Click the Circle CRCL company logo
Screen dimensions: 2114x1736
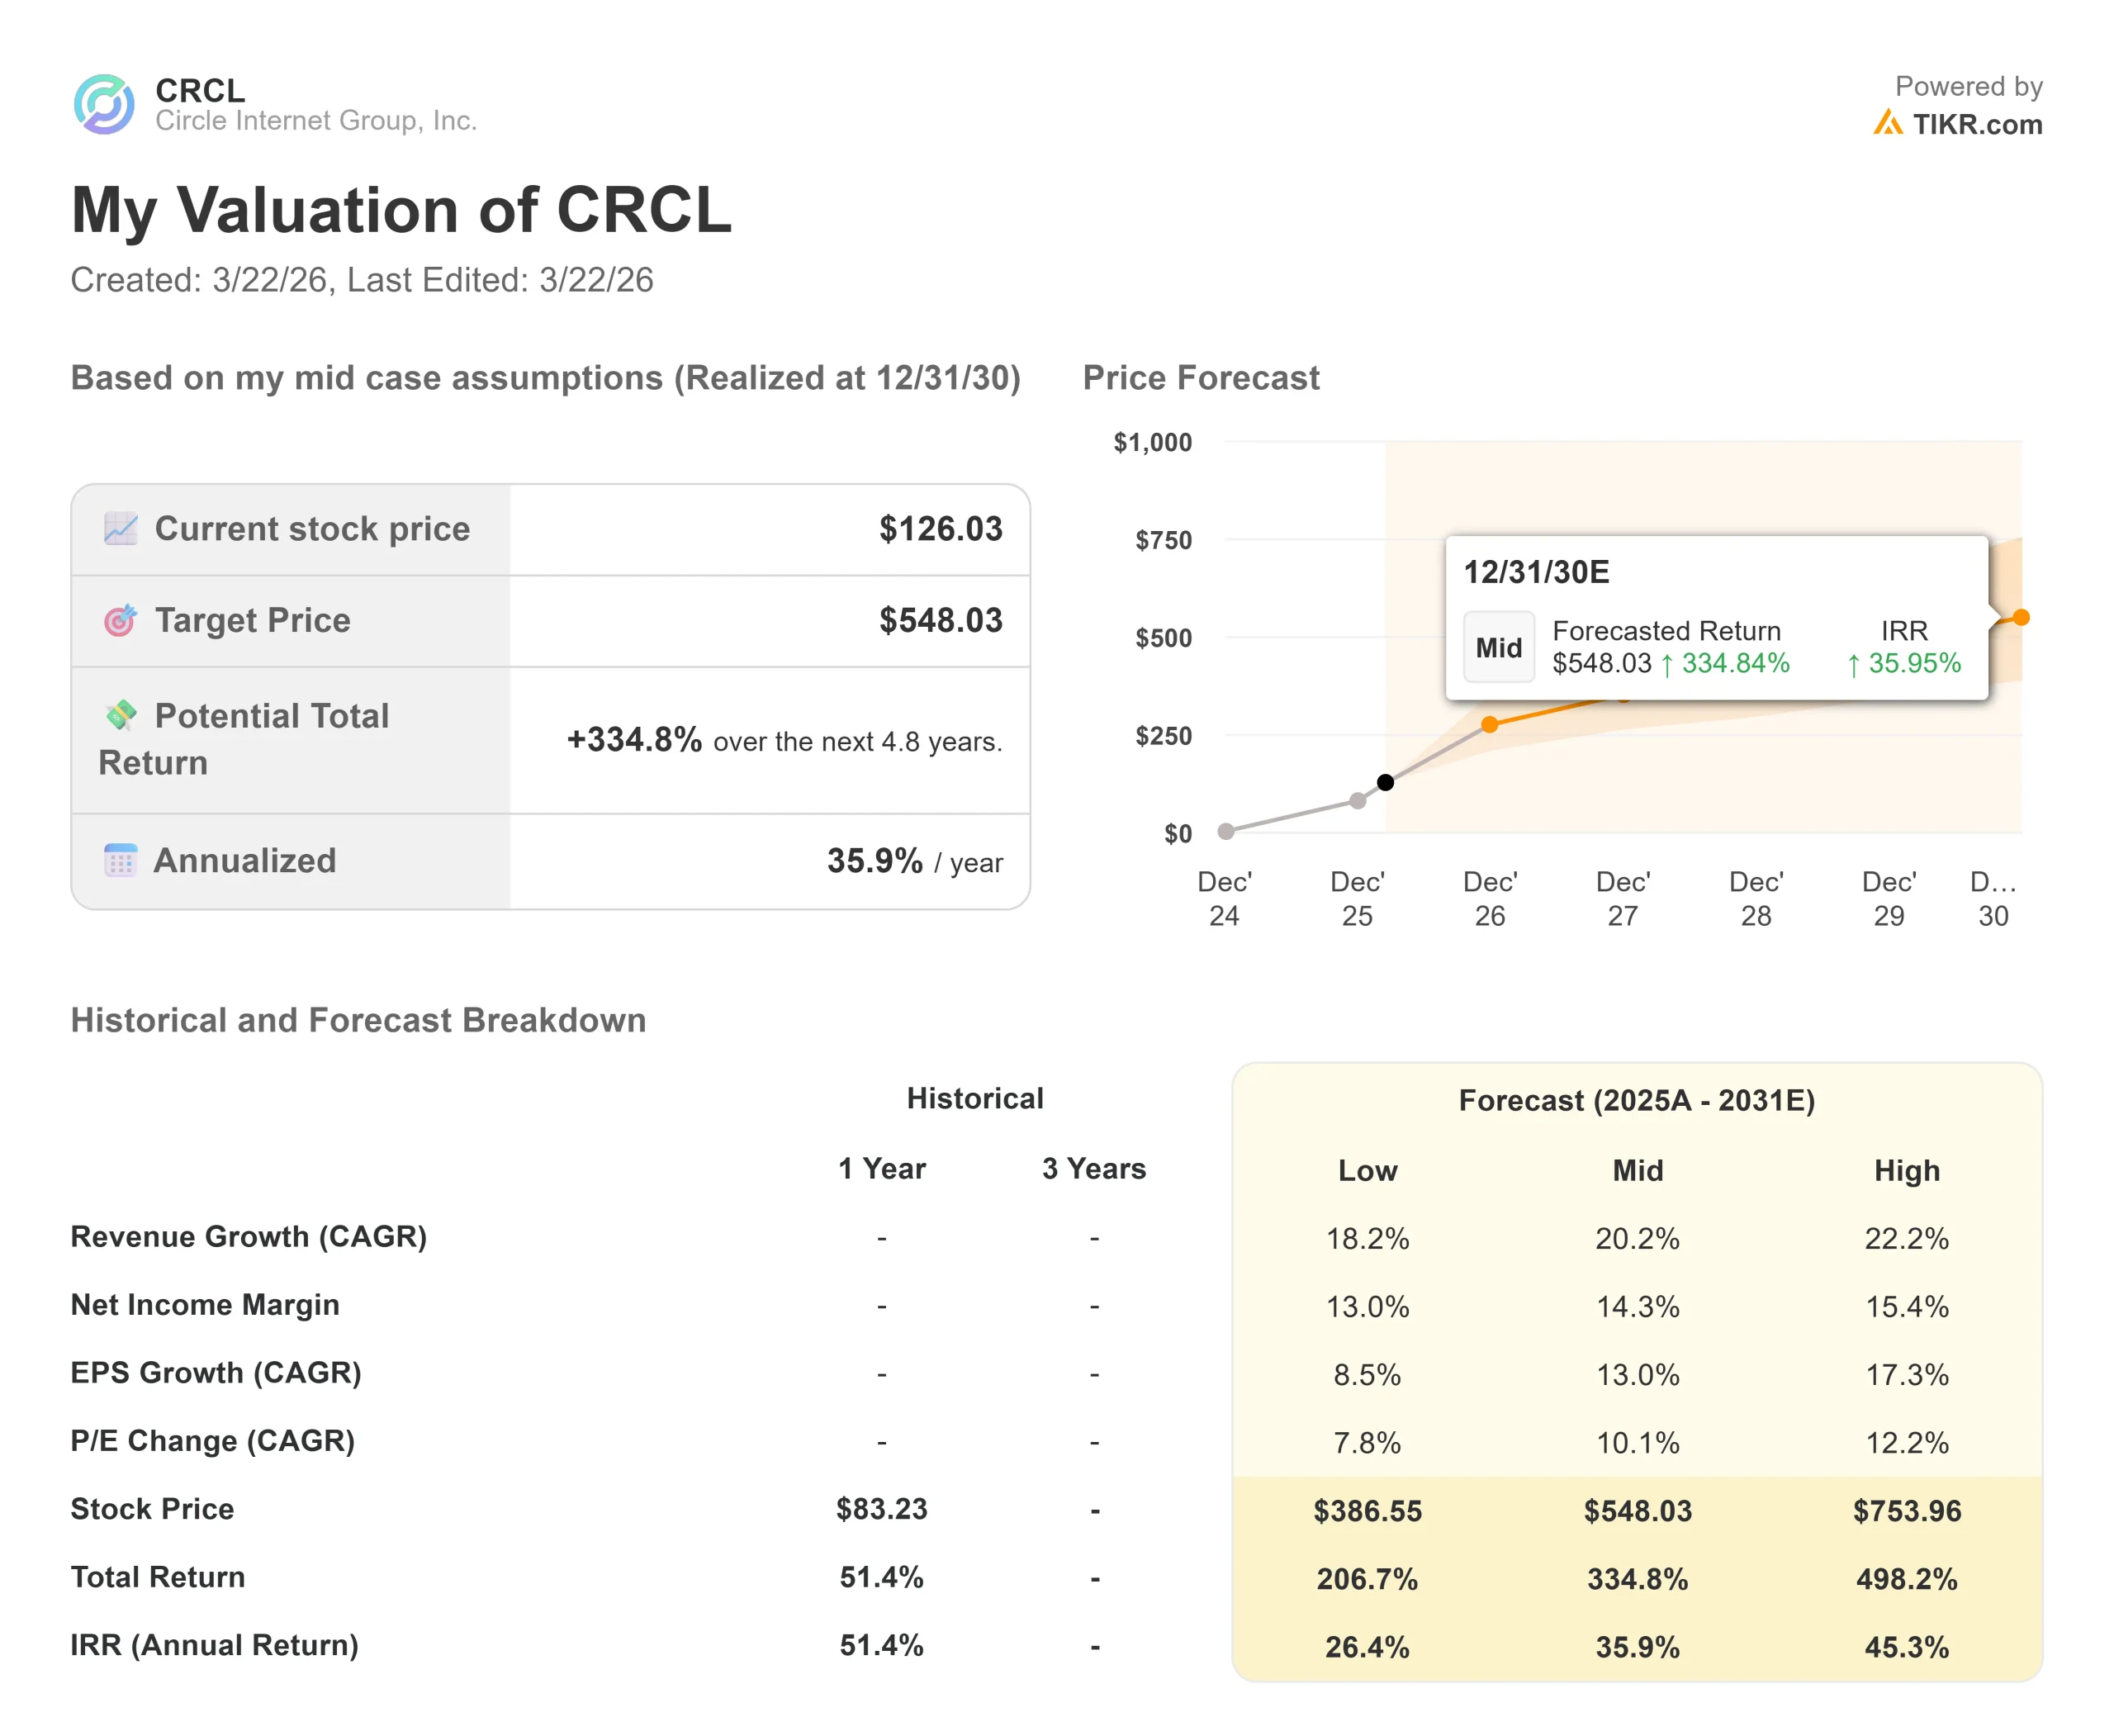pyautogui.click(x=104, y=104)
